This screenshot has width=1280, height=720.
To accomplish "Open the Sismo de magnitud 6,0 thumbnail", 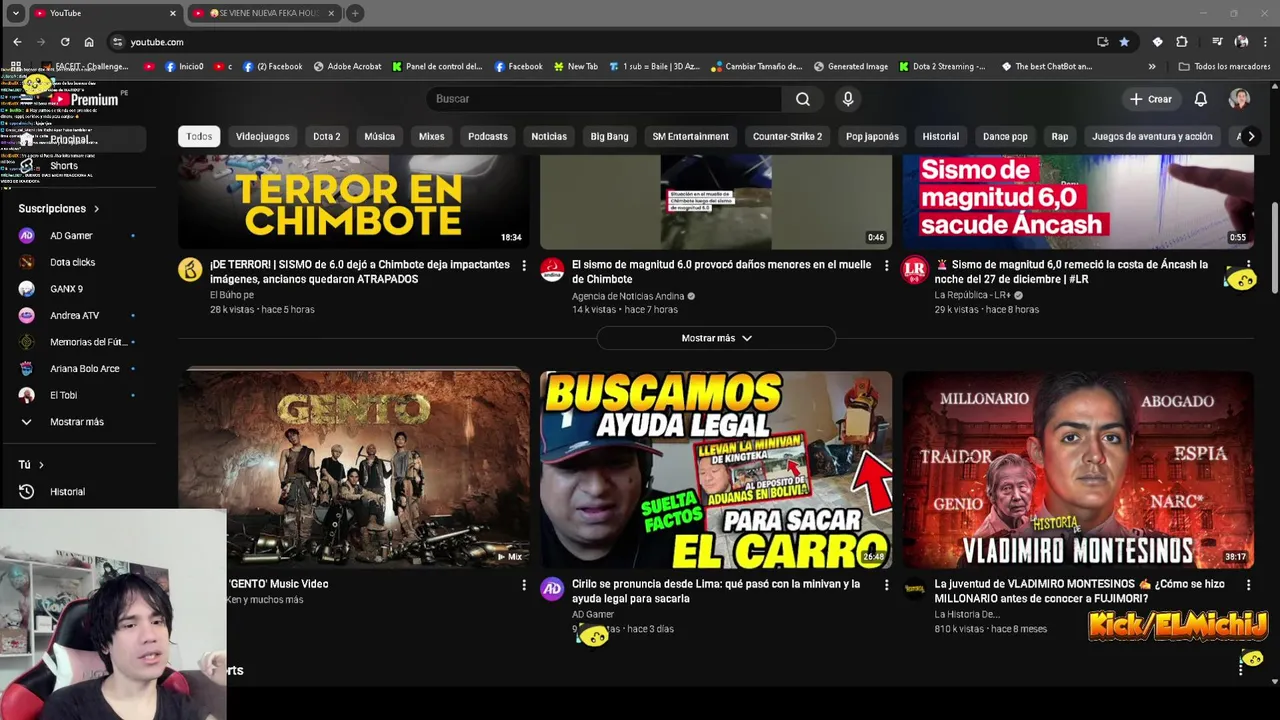I will (x=1078, y=202).
